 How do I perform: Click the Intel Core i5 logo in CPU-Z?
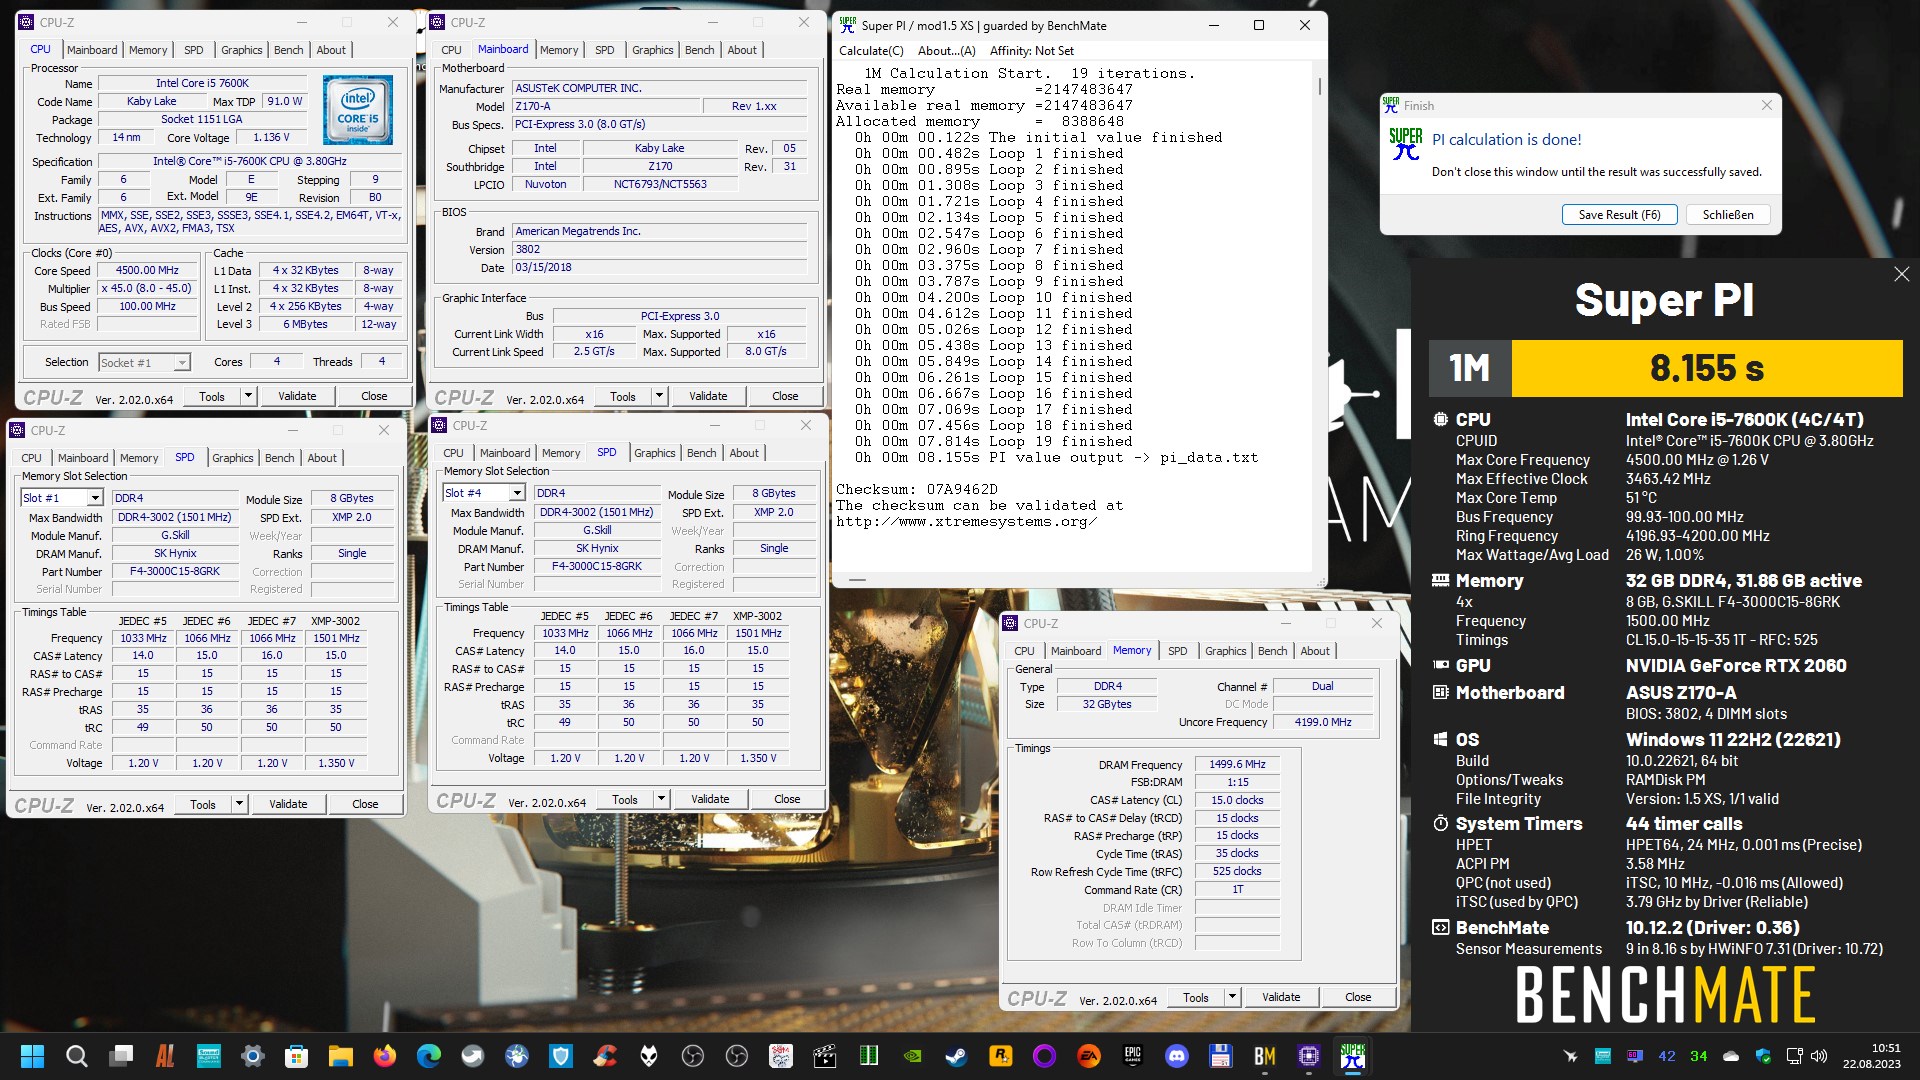358,111
